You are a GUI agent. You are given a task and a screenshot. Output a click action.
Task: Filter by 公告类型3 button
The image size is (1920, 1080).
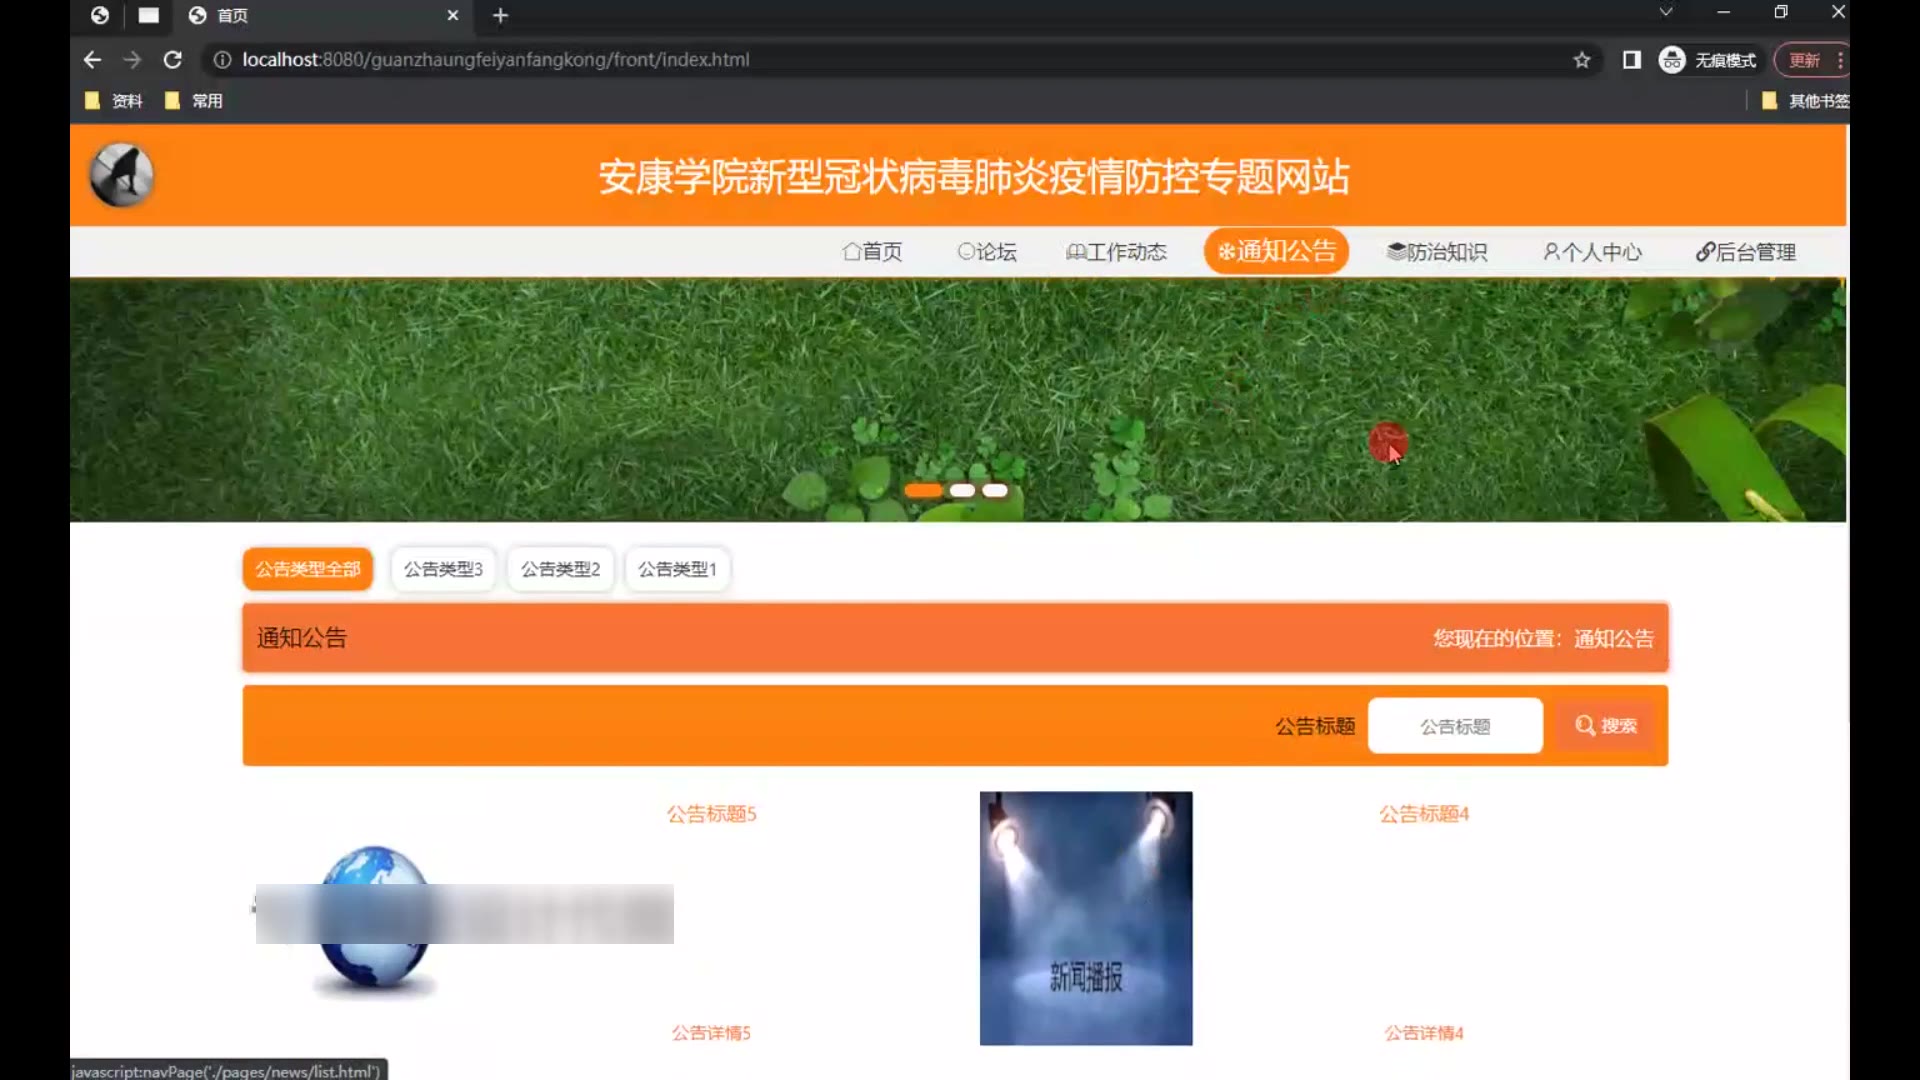(x=442, y=569)
